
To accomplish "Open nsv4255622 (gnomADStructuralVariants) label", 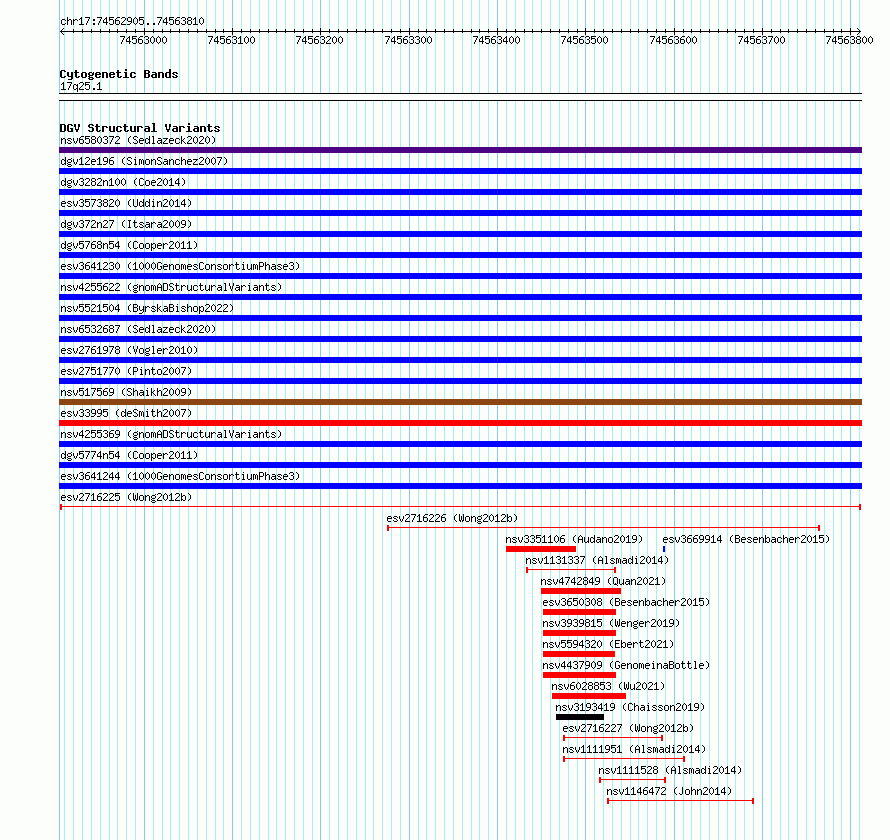I will [171, 287].
